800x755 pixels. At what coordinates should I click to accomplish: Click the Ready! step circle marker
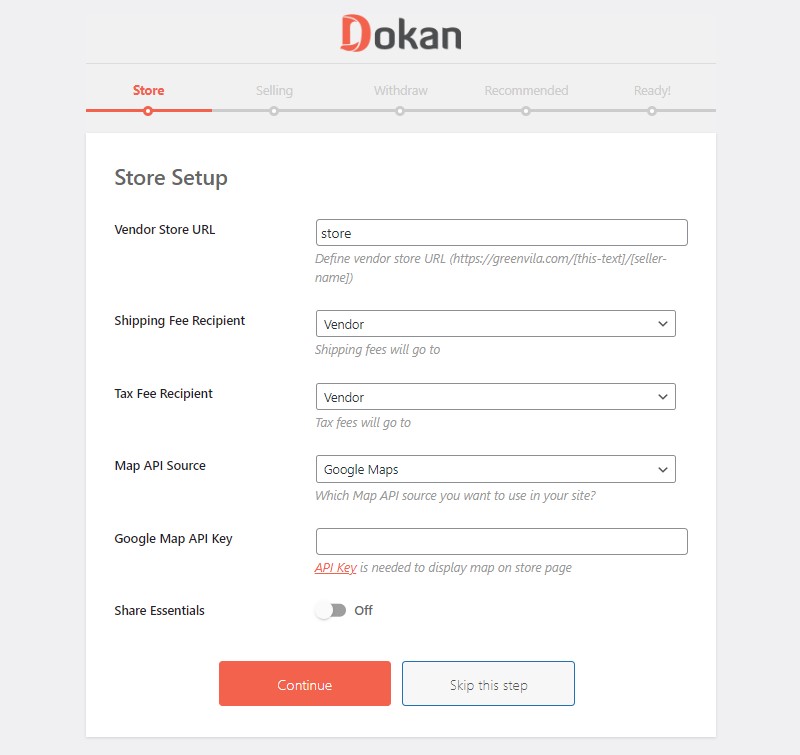point(652,111)
